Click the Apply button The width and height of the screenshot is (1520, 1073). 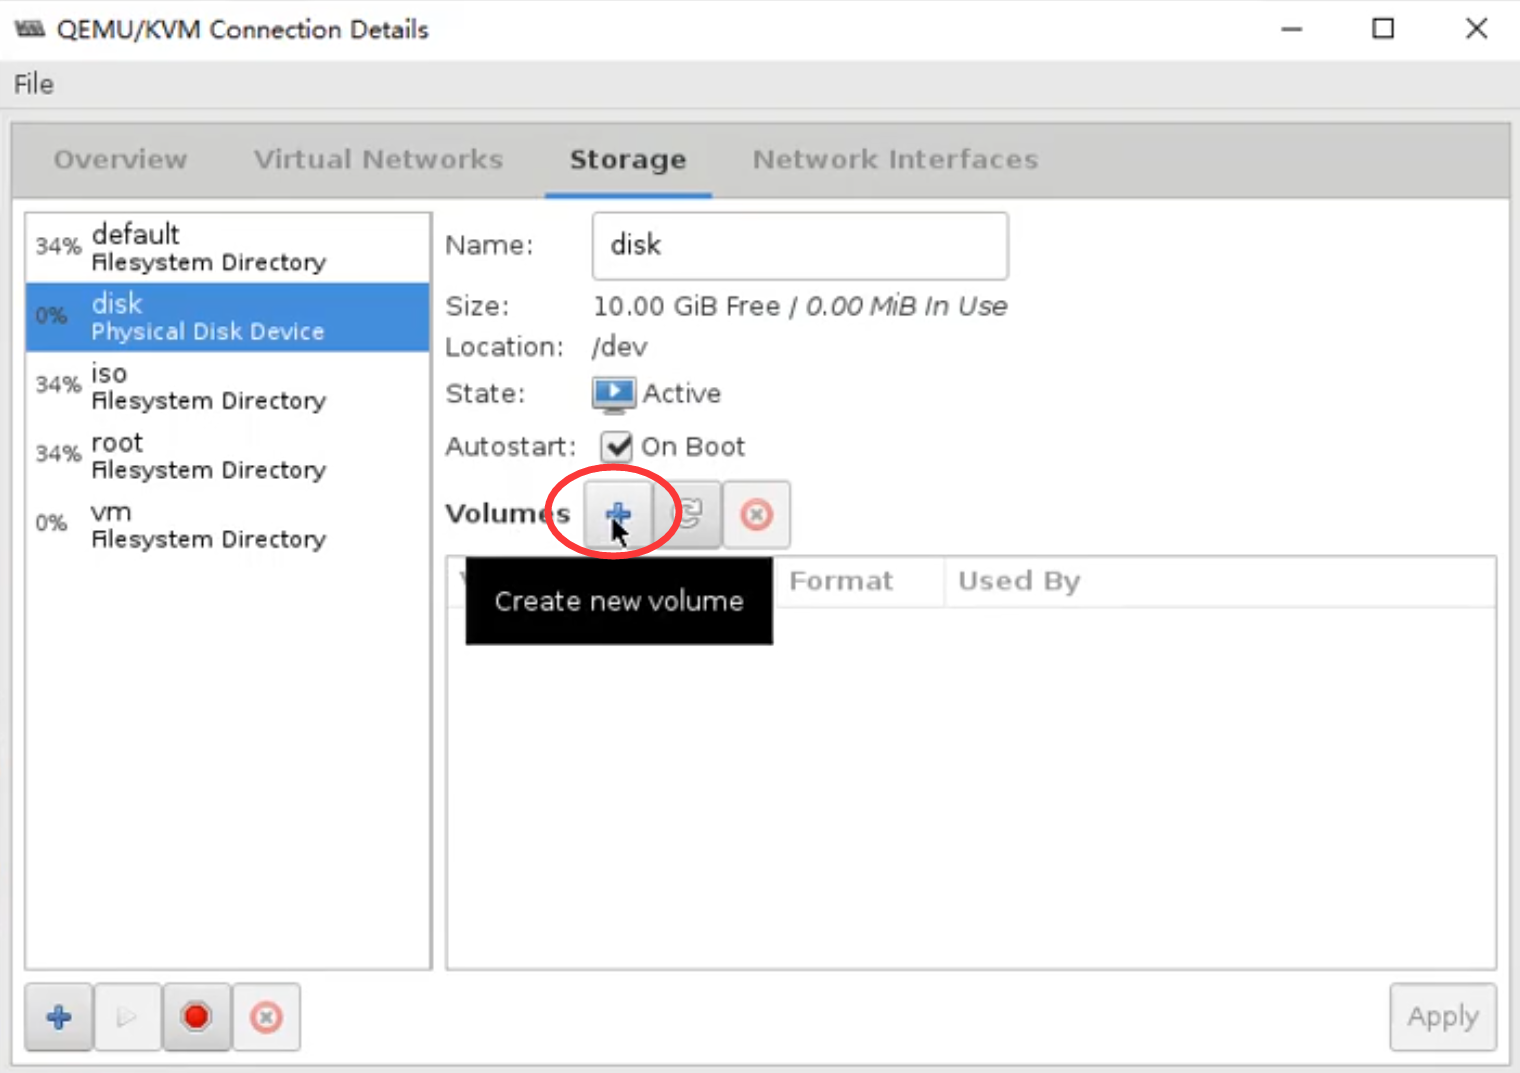1442,1017
